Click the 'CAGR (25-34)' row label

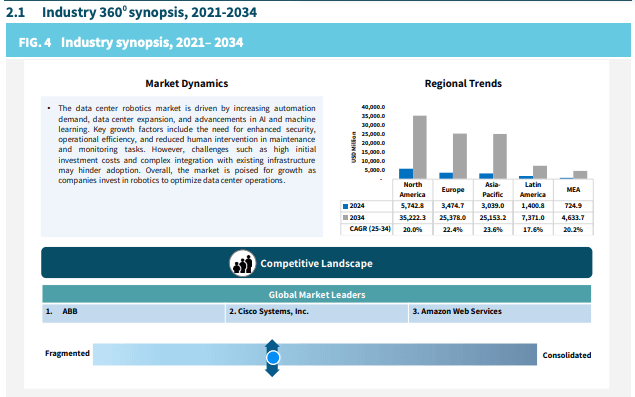pos(370,229)
